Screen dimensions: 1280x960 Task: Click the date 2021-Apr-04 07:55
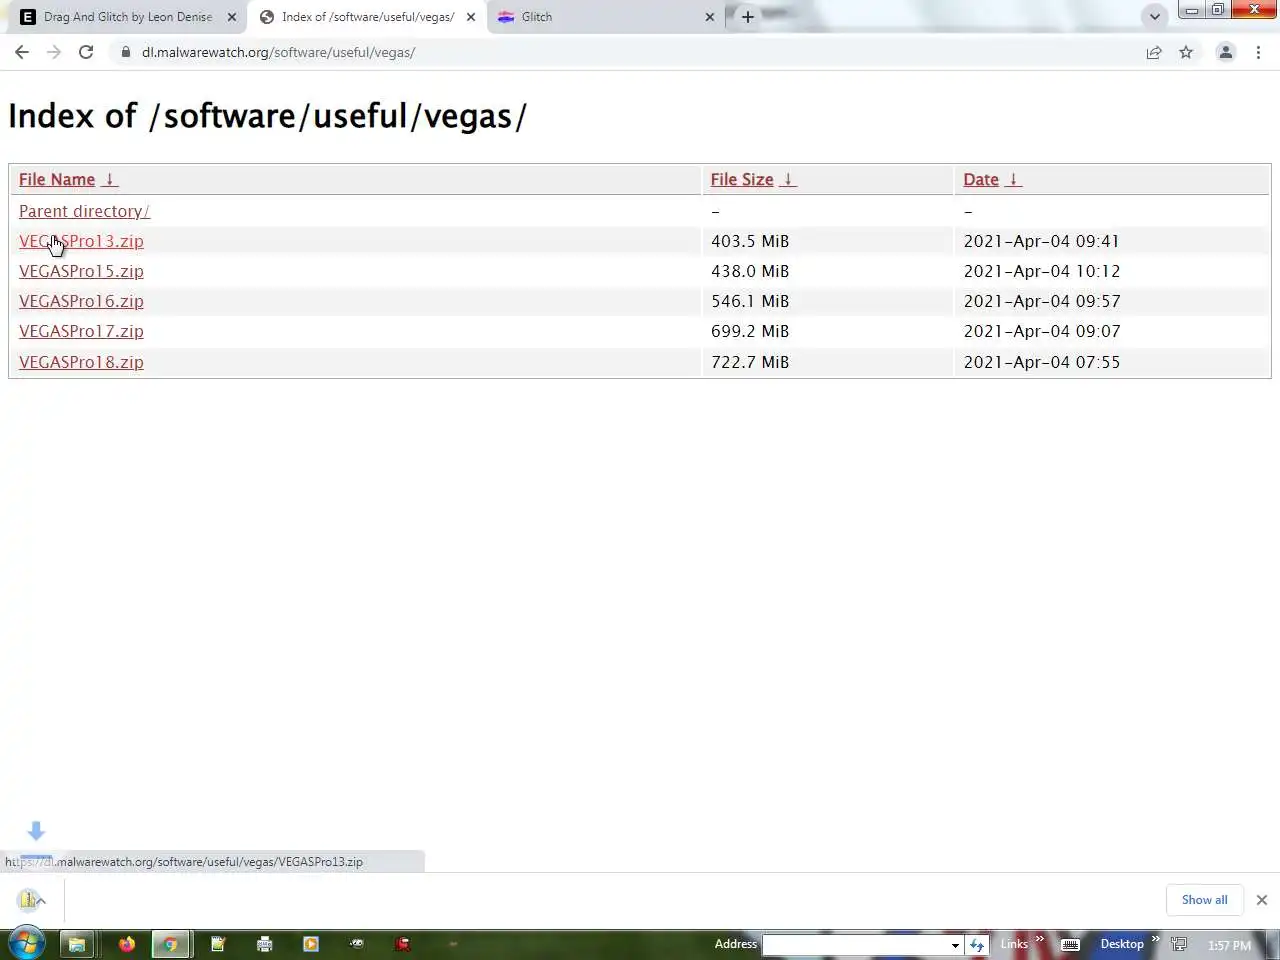coord(1042,362)
